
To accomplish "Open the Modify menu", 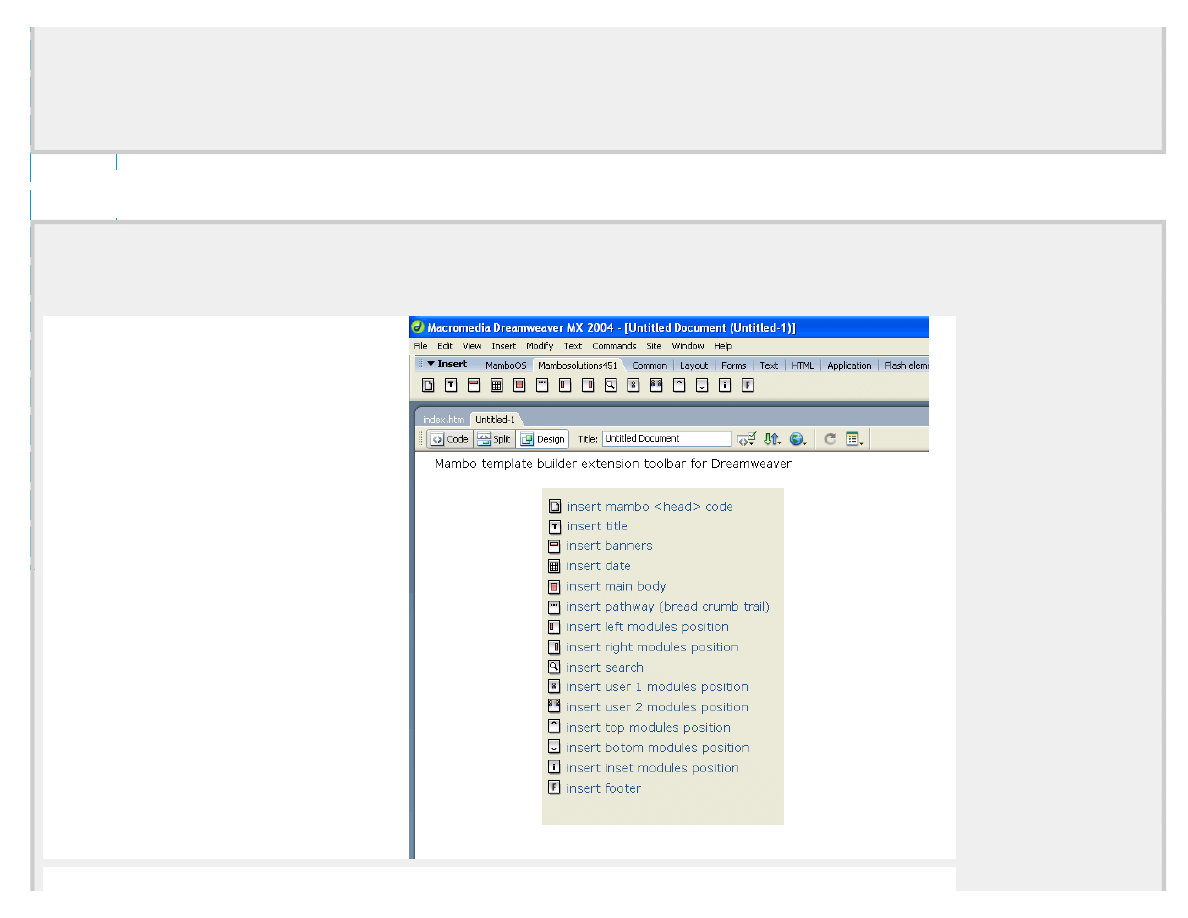I will coord(539,346).
